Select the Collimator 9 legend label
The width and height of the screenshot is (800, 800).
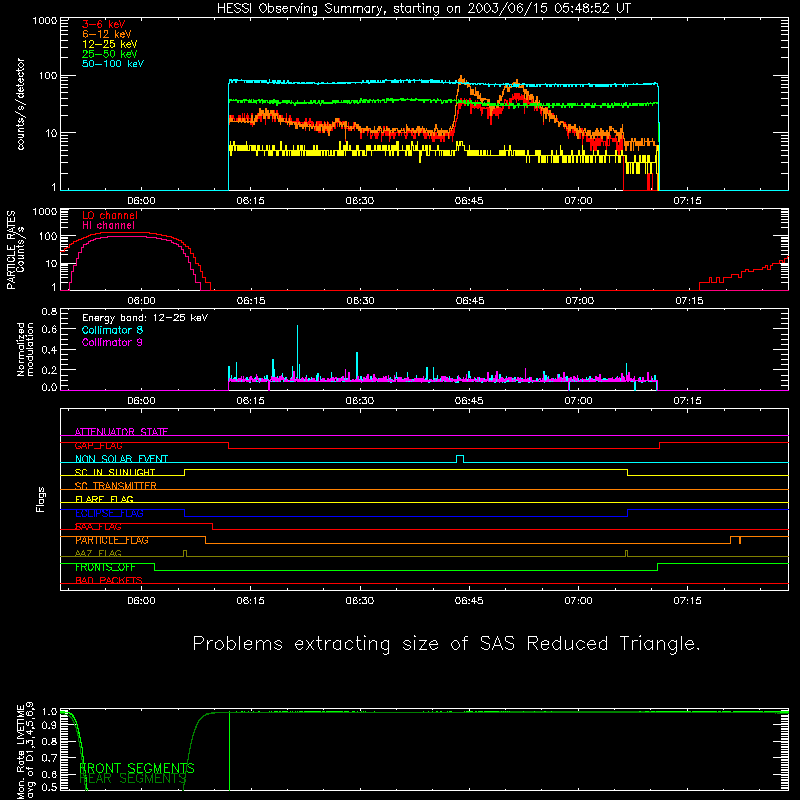point(112,342)
